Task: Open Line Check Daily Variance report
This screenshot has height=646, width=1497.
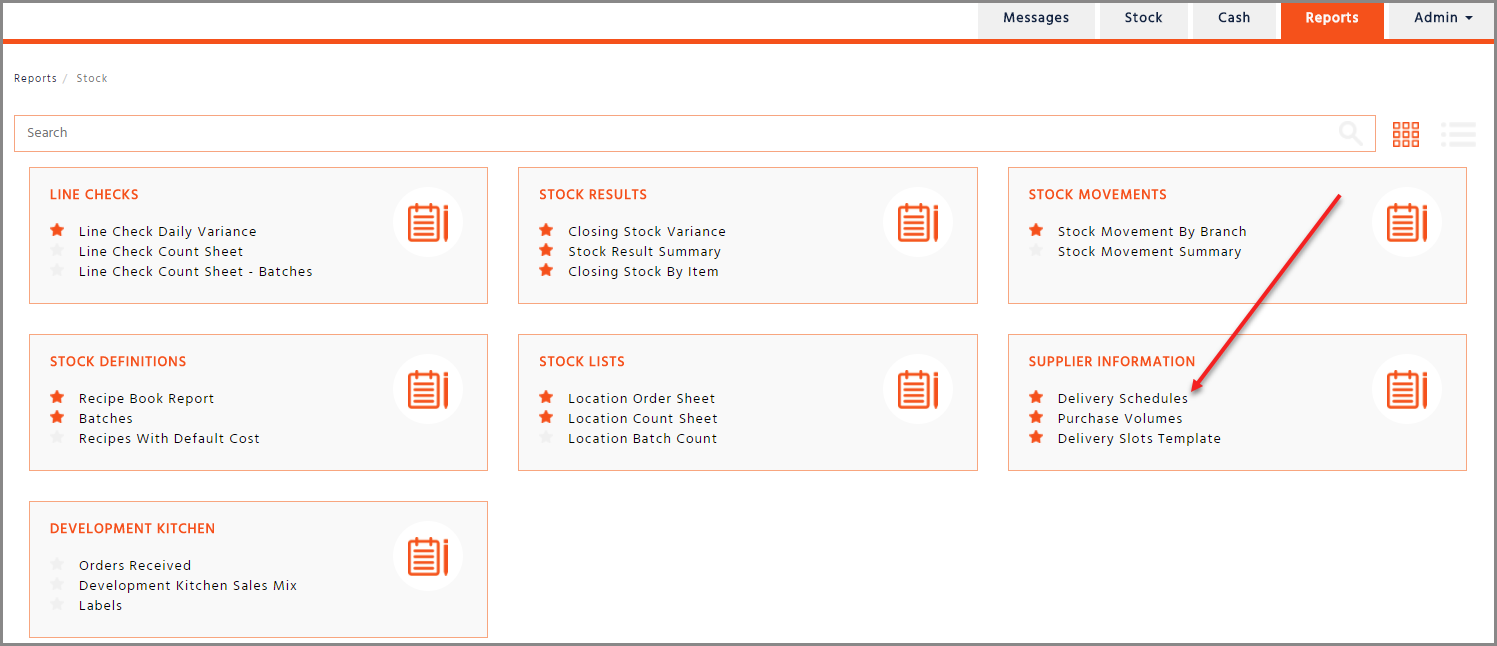Action: point(167,231)
